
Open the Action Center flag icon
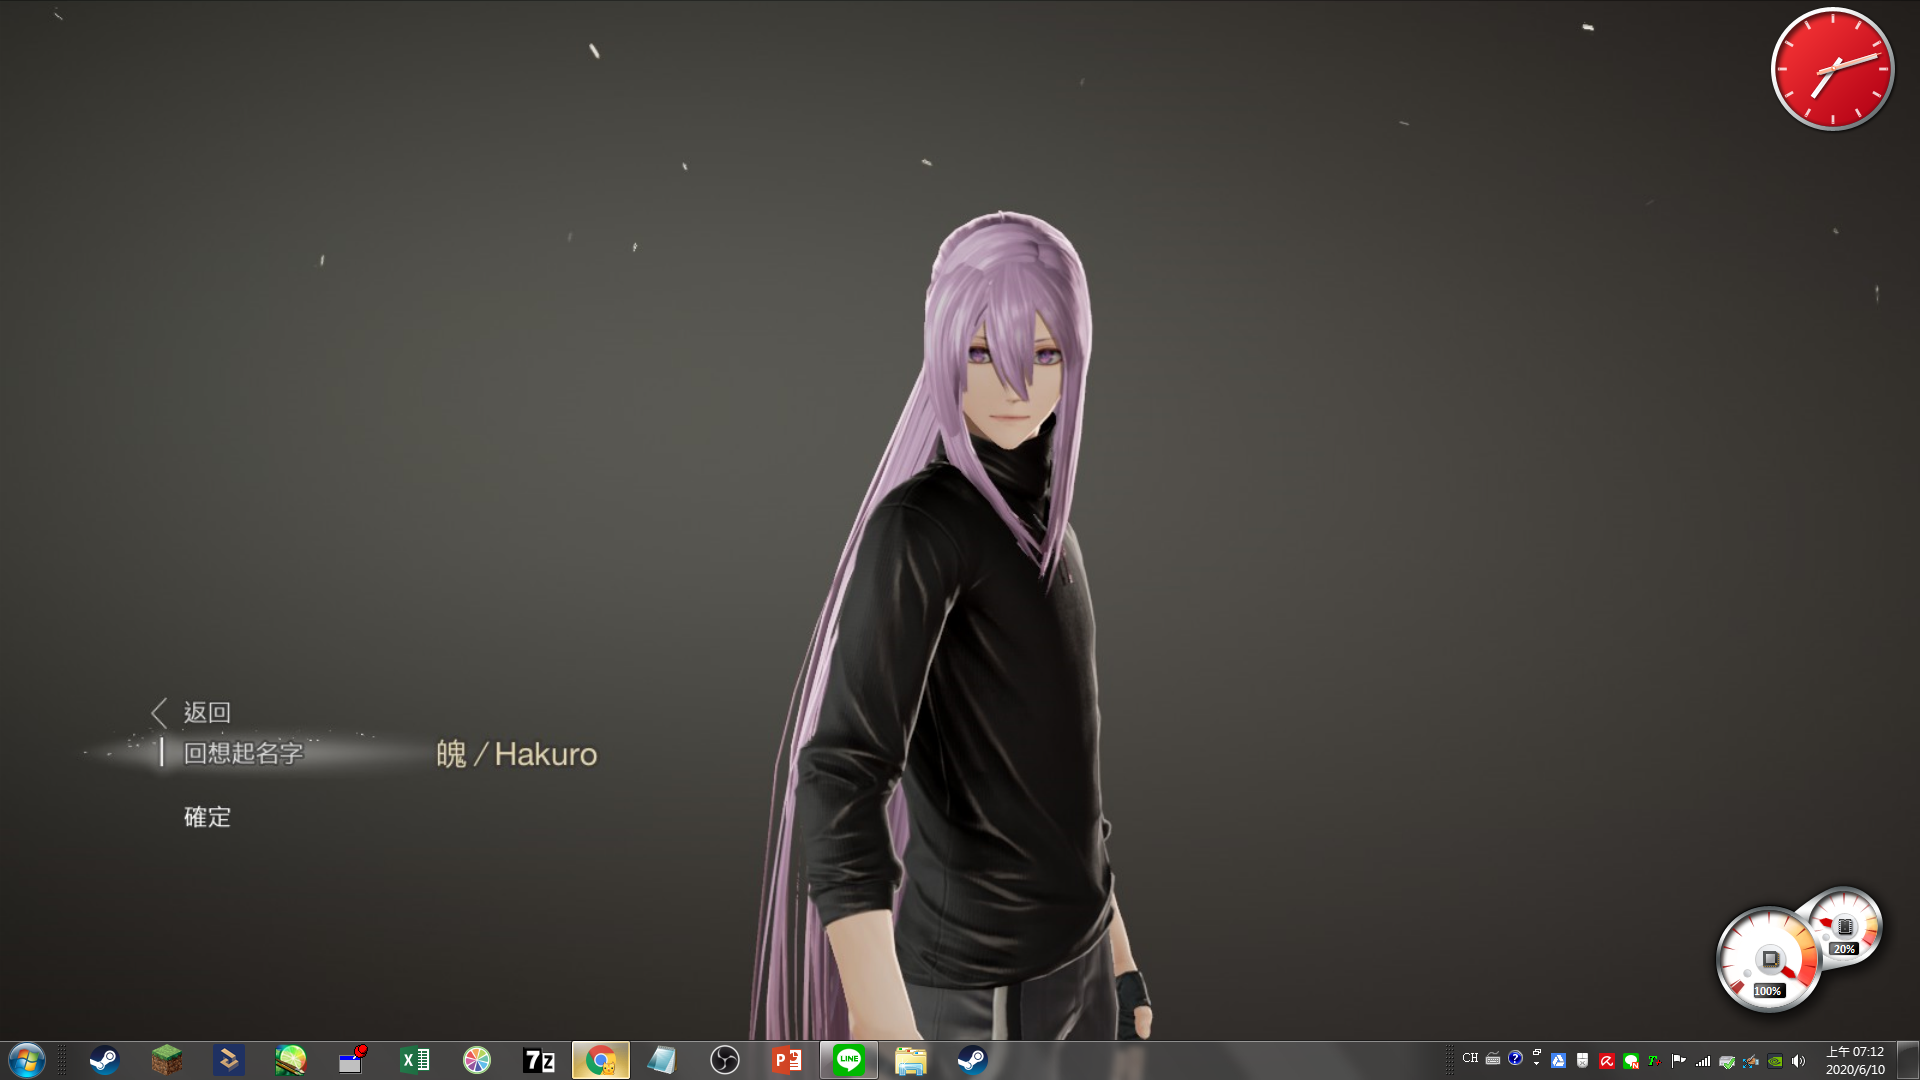click(x=1678, y=1061)
